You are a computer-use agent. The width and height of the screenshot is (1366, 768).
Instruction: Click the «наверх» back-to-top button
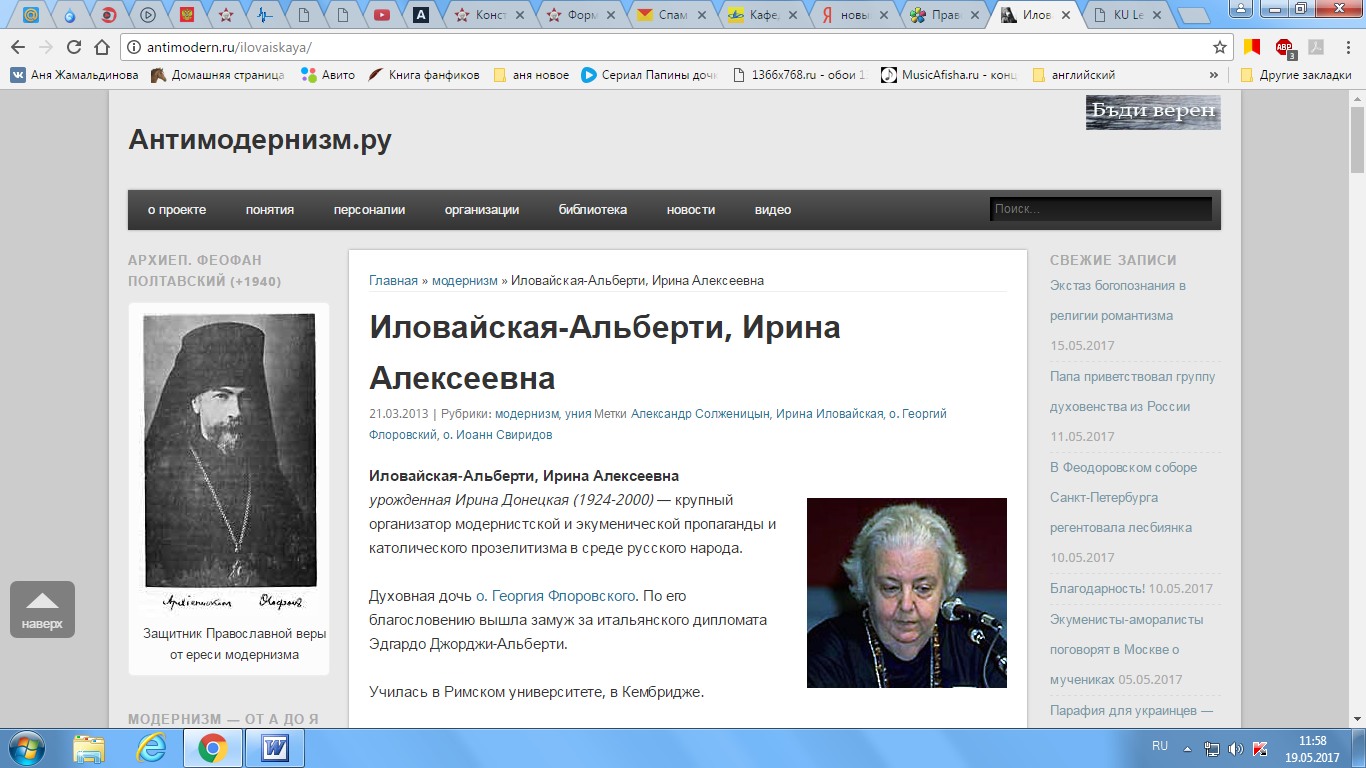43,610
